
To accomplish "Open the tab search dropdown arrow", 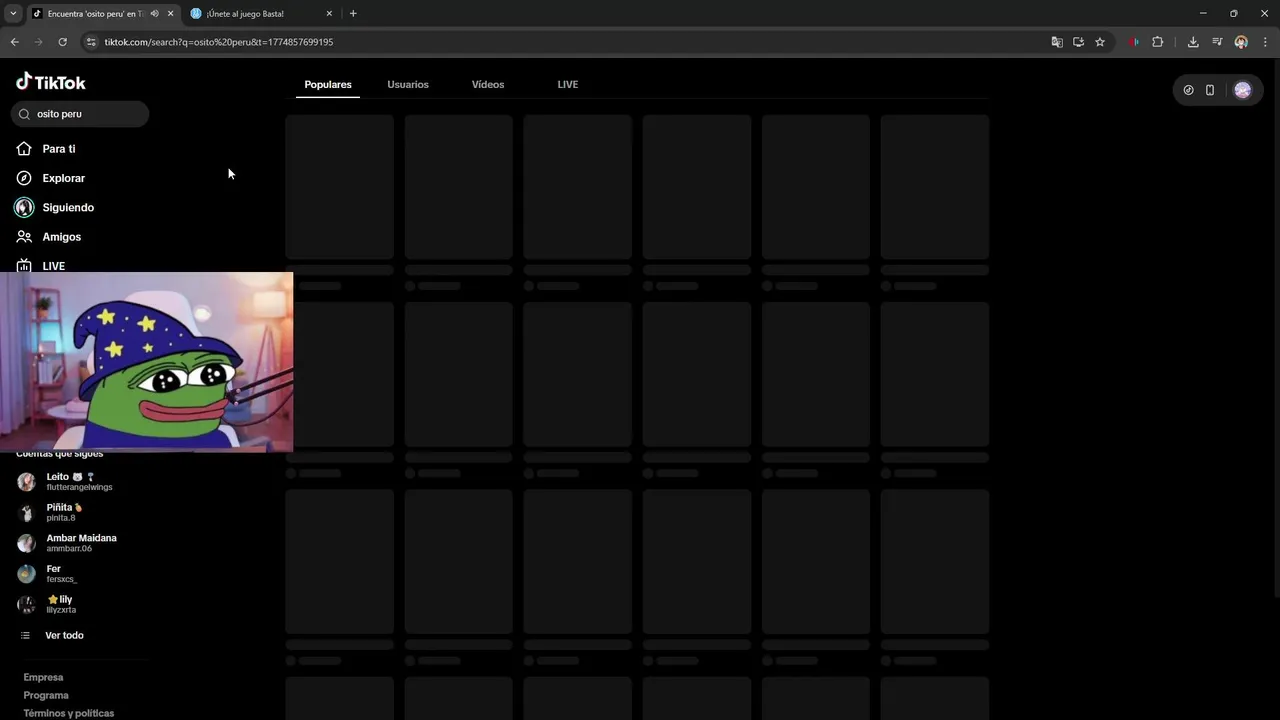I will [x=13, y=14].
